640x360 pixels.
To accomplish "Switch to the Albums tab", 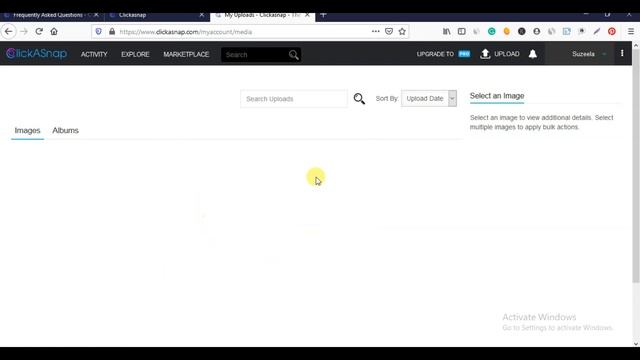I will click(x=65, y=130).
